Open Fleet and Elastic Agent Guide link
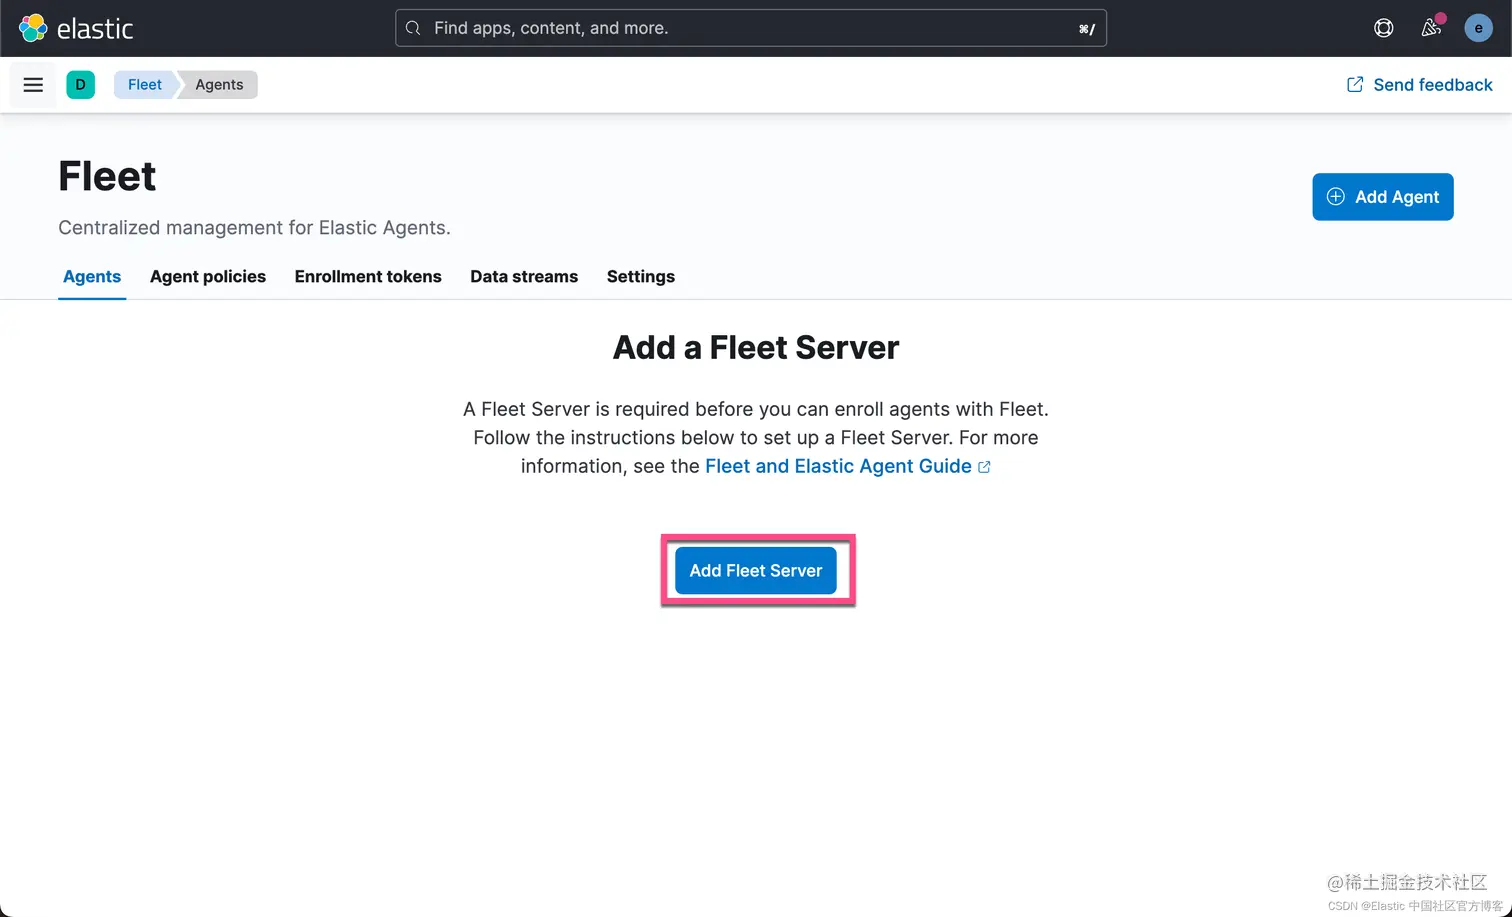The height and width of the screenshot is (917, 1512). [x=848, y=466]
